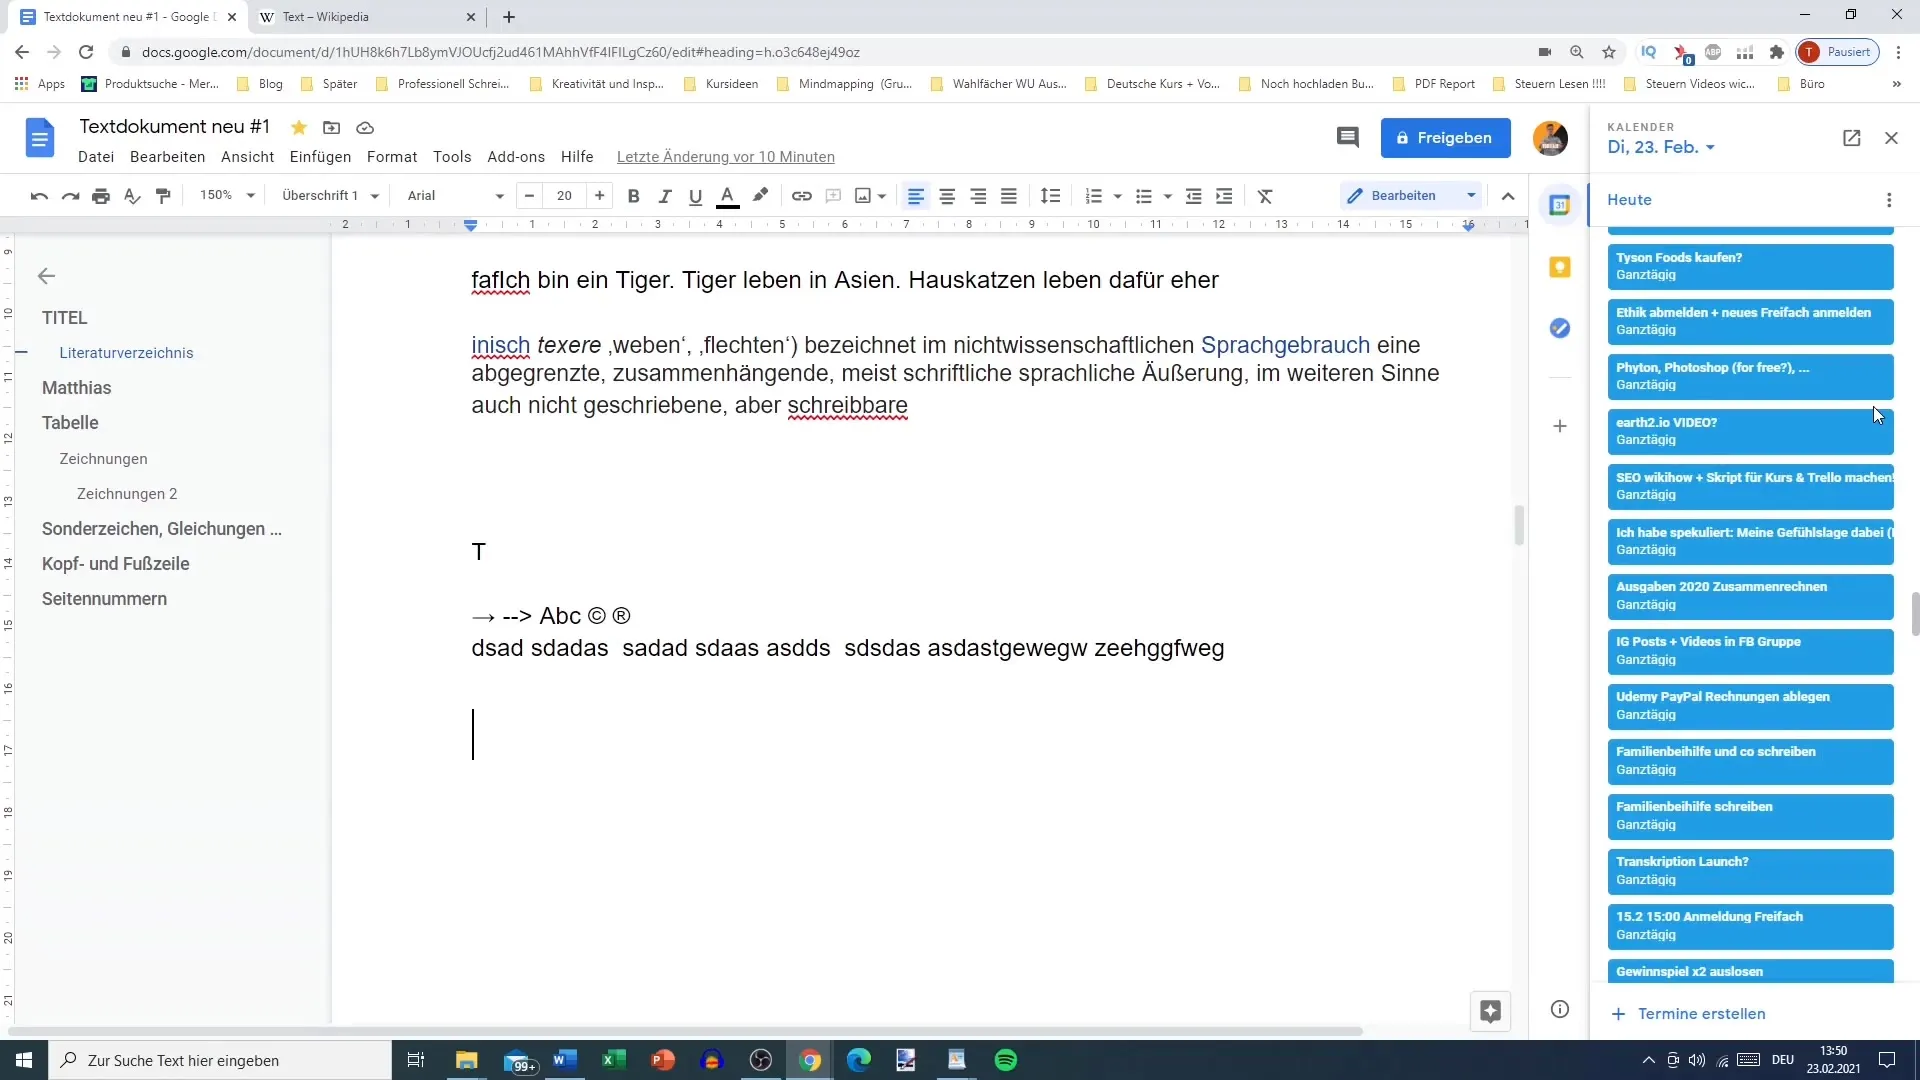Toggle underline formatting
This screenshot has height=1080, width=1920.
click(696, 196)
